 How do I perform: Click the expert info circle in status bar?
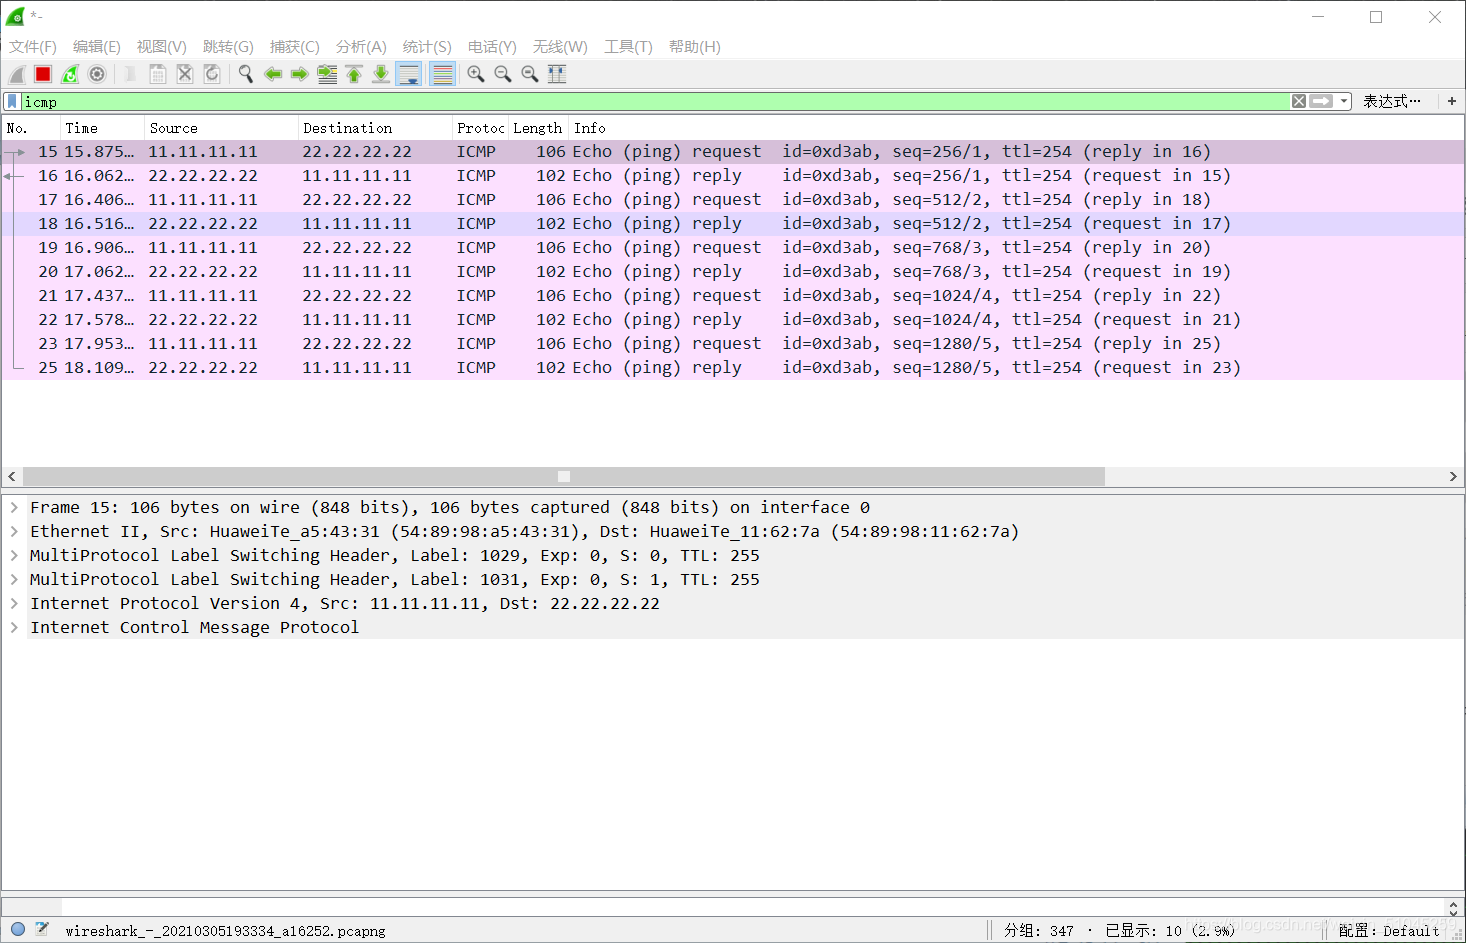coord(18,929)
